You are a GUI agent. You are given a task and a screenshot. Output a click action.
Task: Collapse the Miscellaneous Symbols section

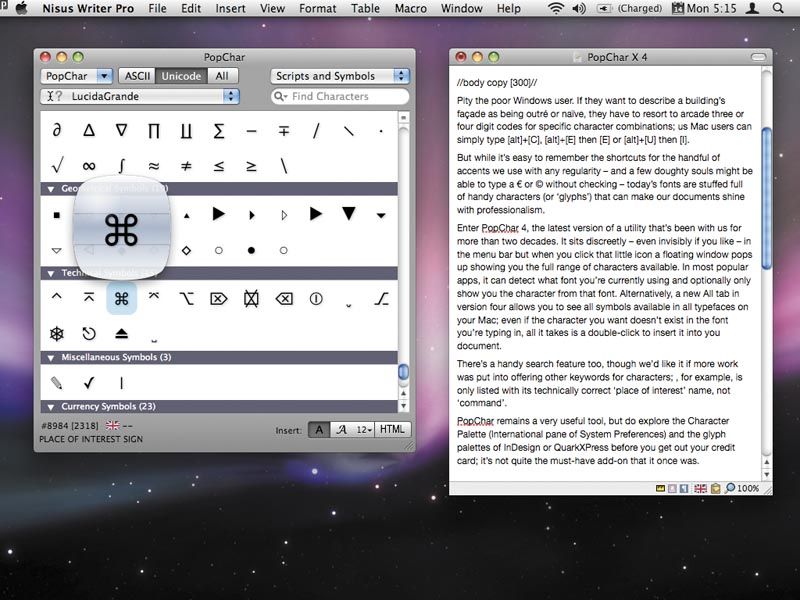pos(51,358)
